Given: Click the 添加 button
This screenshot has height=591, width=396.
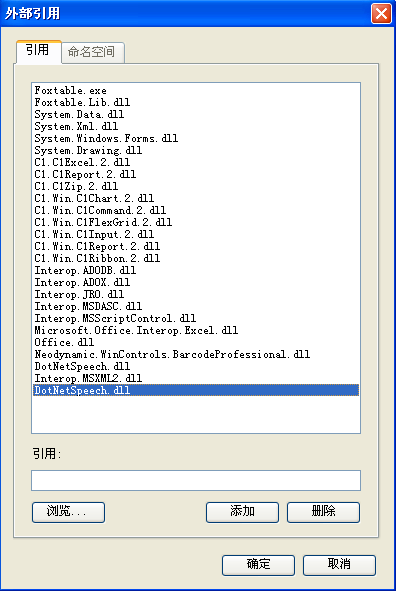Looking at the screenshot, I should pyautogui.click(x=242, y=512).
